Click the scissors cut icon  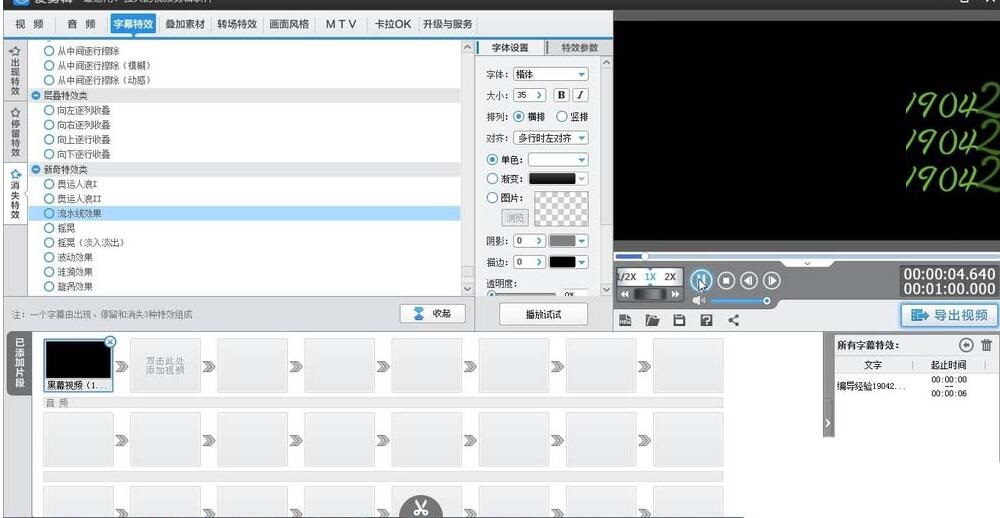pos(421,508)
